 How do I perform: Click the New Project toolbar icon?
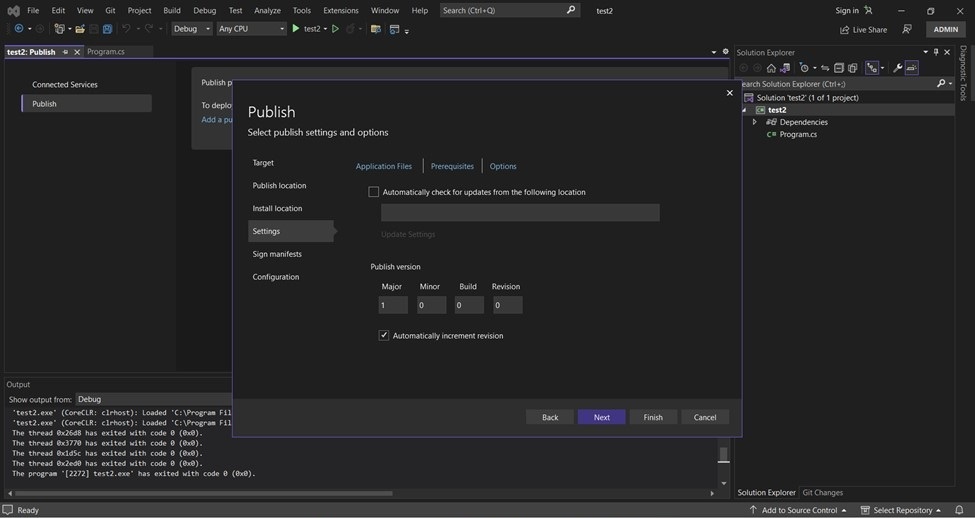59,29
